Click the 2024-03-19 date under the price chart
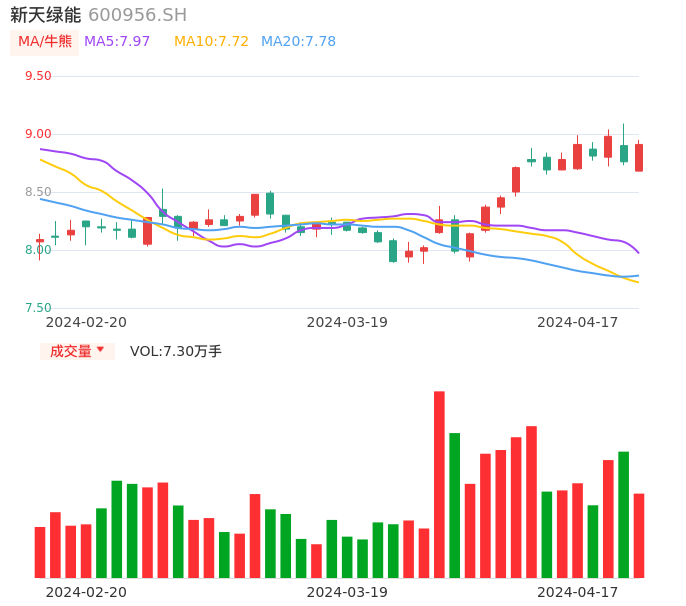 (x=347, y=322)
